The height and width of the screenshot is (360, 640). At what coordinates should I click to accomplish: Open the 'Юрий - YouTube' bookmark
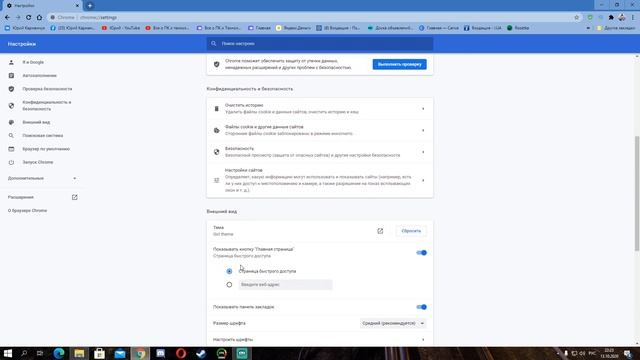coord(120,28)
